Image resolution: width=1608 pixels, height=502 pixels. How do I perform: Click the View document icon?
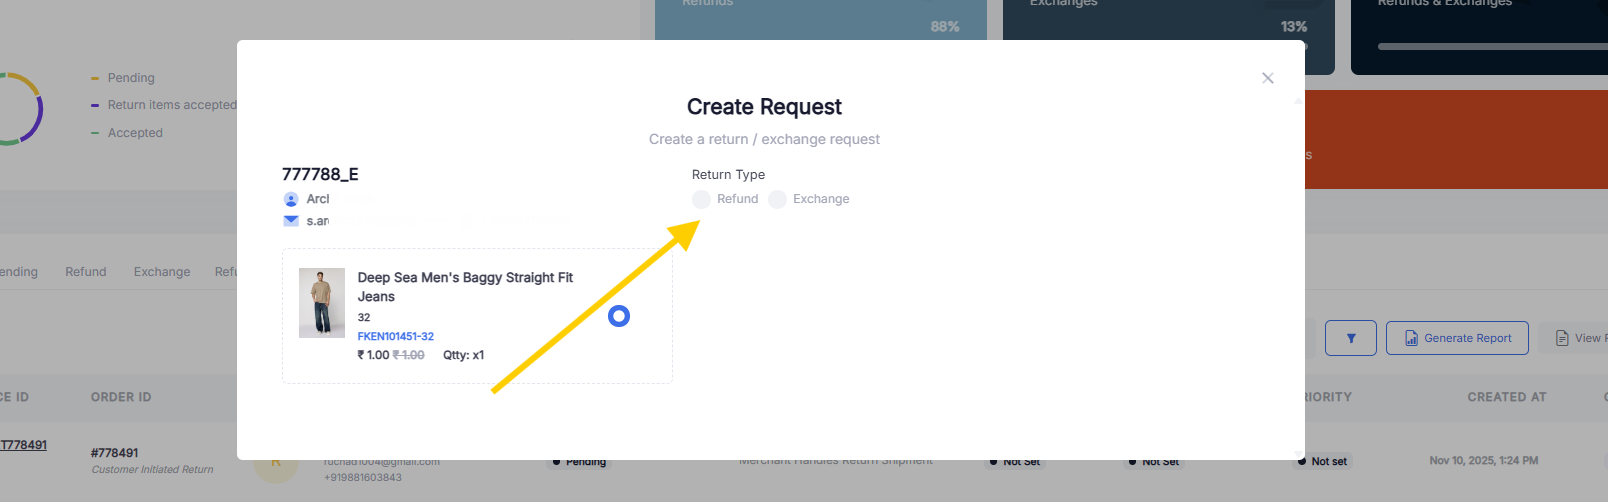point(1562,338)
